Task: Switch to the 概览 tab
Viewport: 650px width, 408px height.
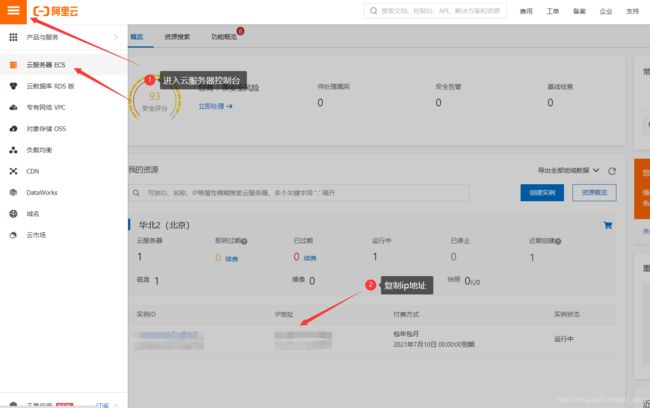Action: pyautogui.click(x=137, y=36)
